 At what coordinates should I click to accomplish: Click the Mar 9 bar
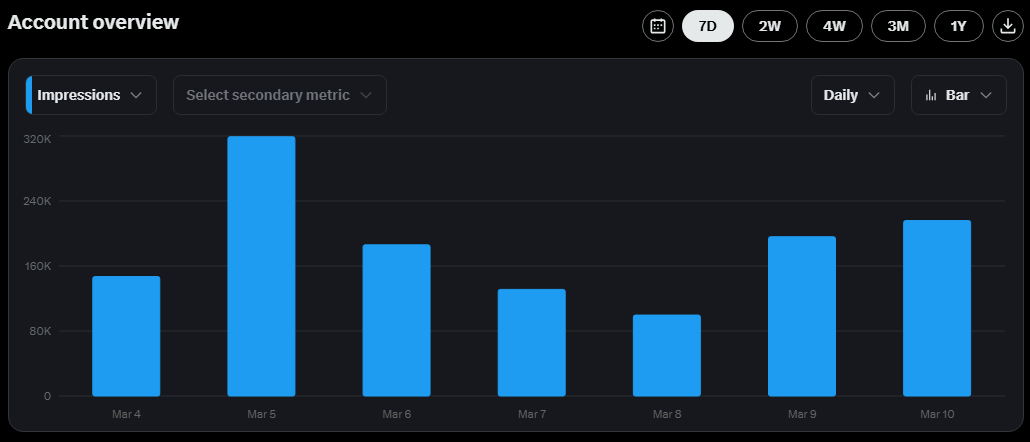tap(802, 316)
